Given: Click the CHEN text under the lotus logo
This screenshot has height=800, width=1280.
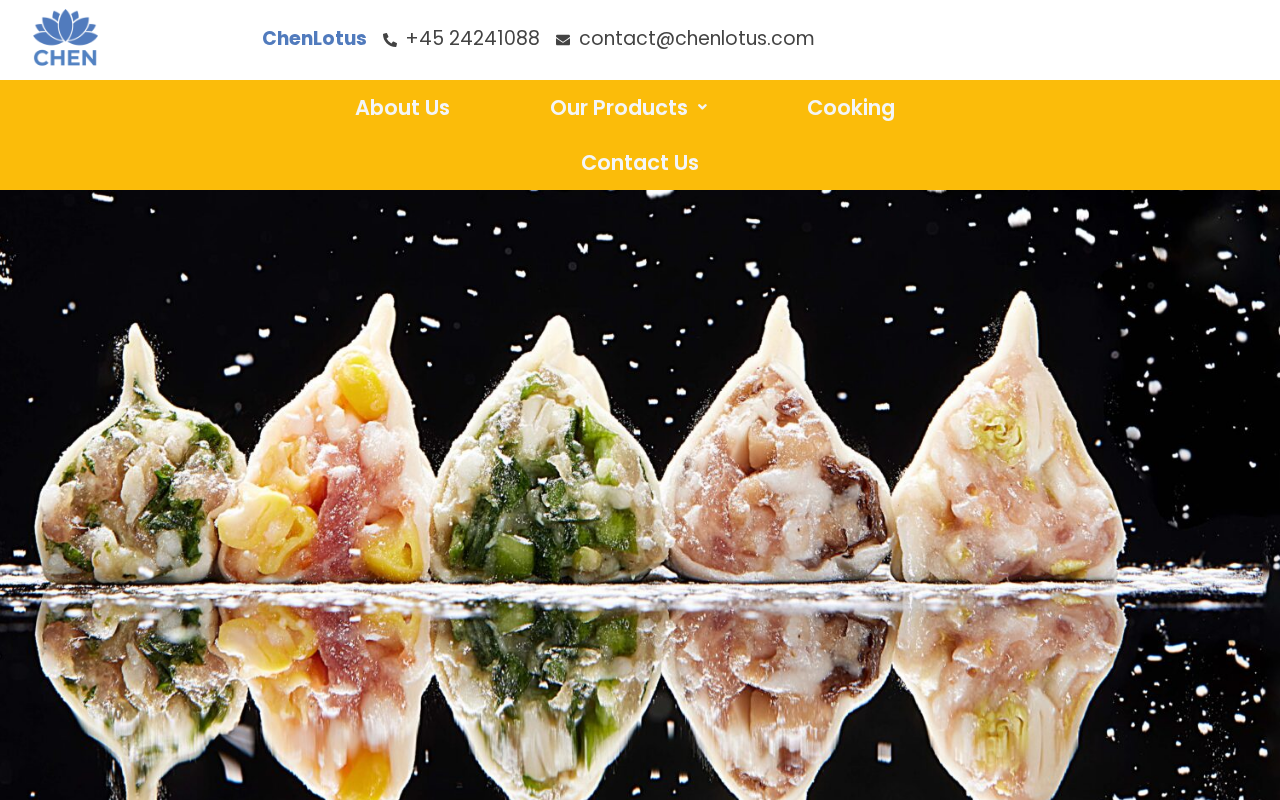Looking at the screenshot, I should point(65,57).
